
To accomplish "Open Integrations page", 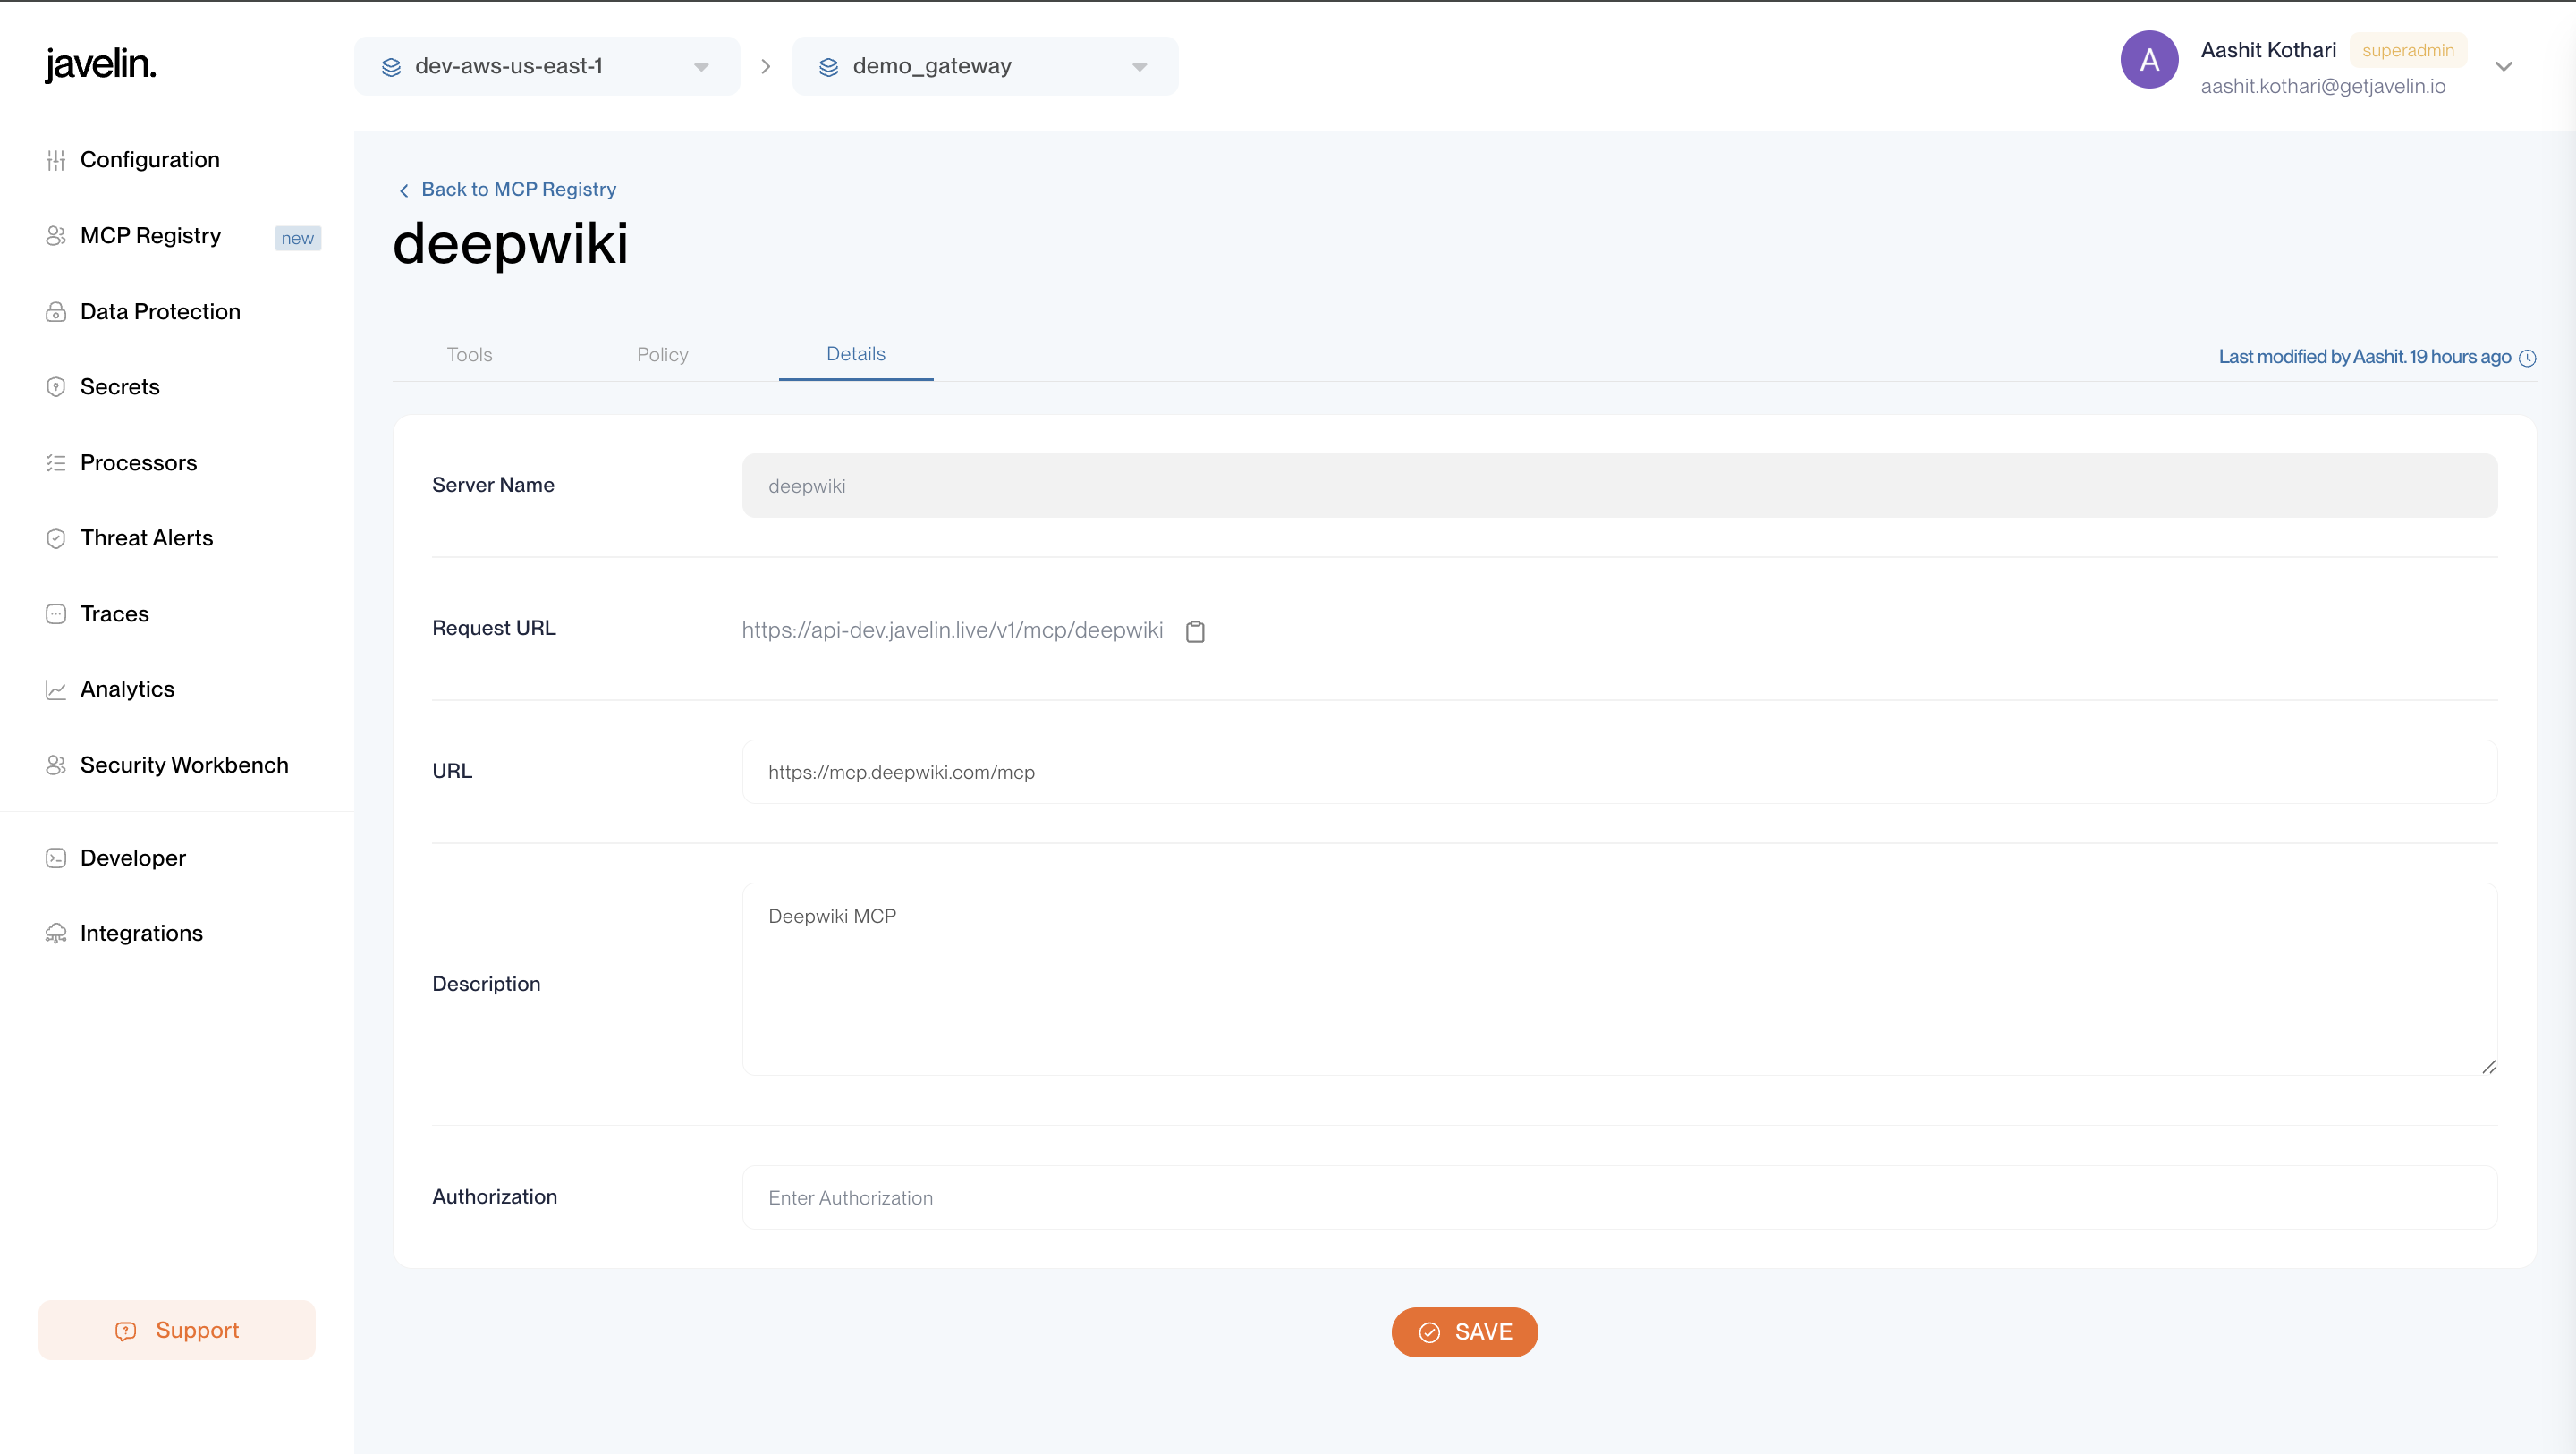I will coord(141,933).
